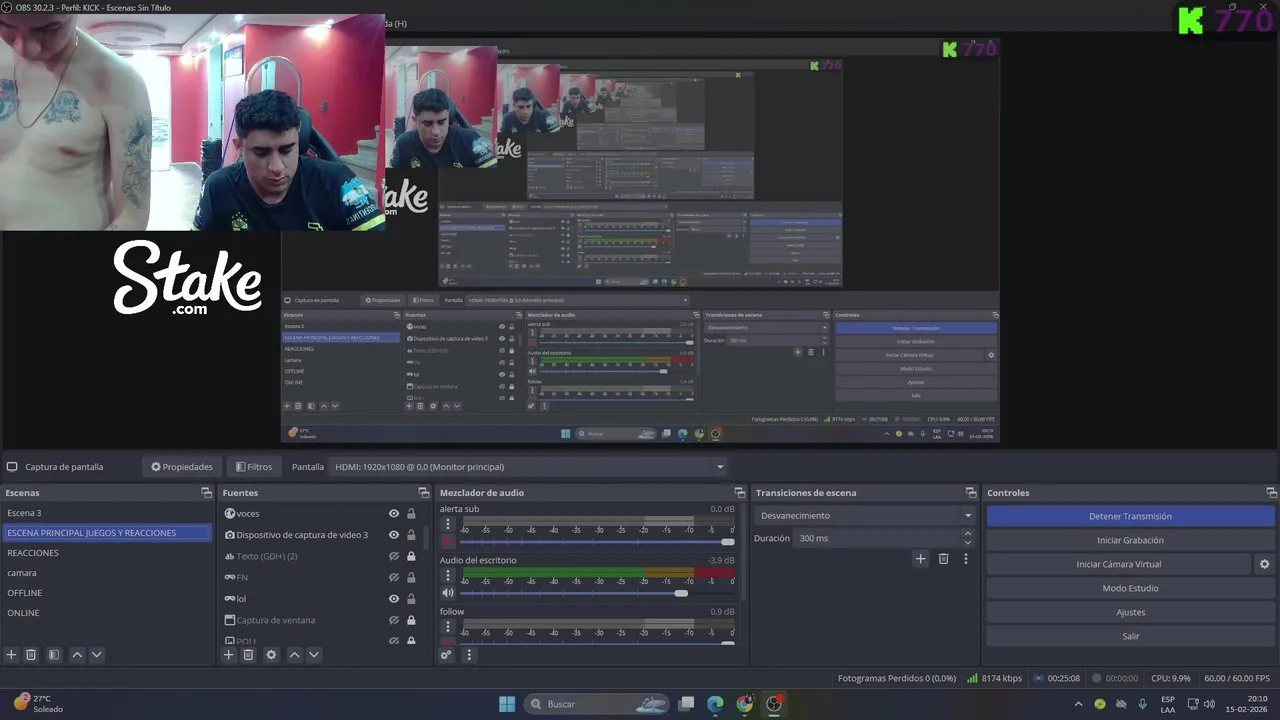Add a new source in Fuentes panel
The image size is (1280, 720).
tap(228, 655)
